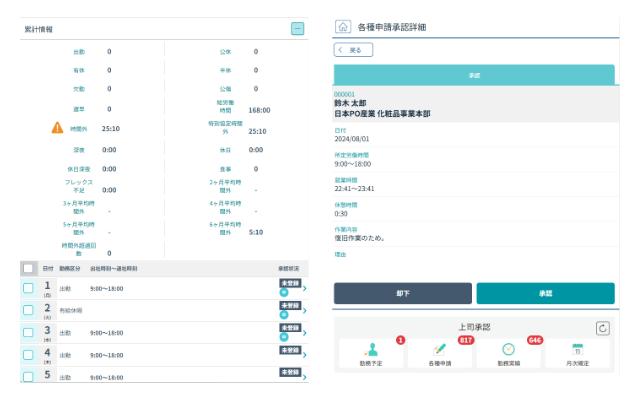Click the 累計情報 panel title

pos(38,29)
